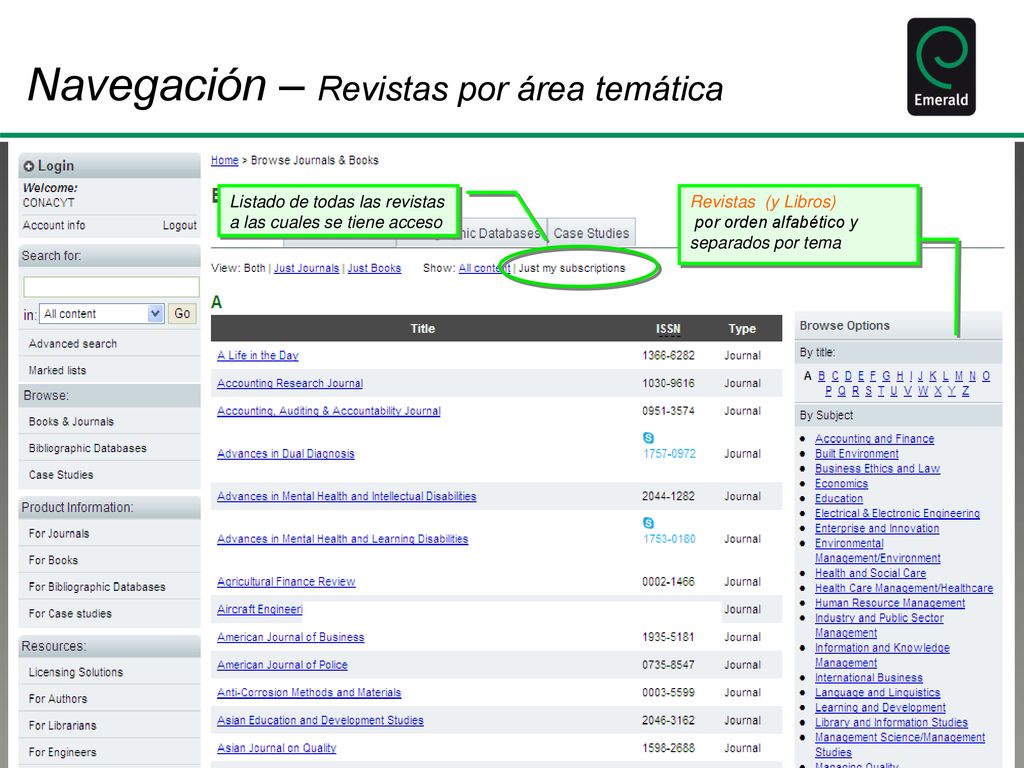This screenshot has width=1024, height=768.
Task: Click the Skype icon above ISSN 1753-0180
Action: [648, 522]
